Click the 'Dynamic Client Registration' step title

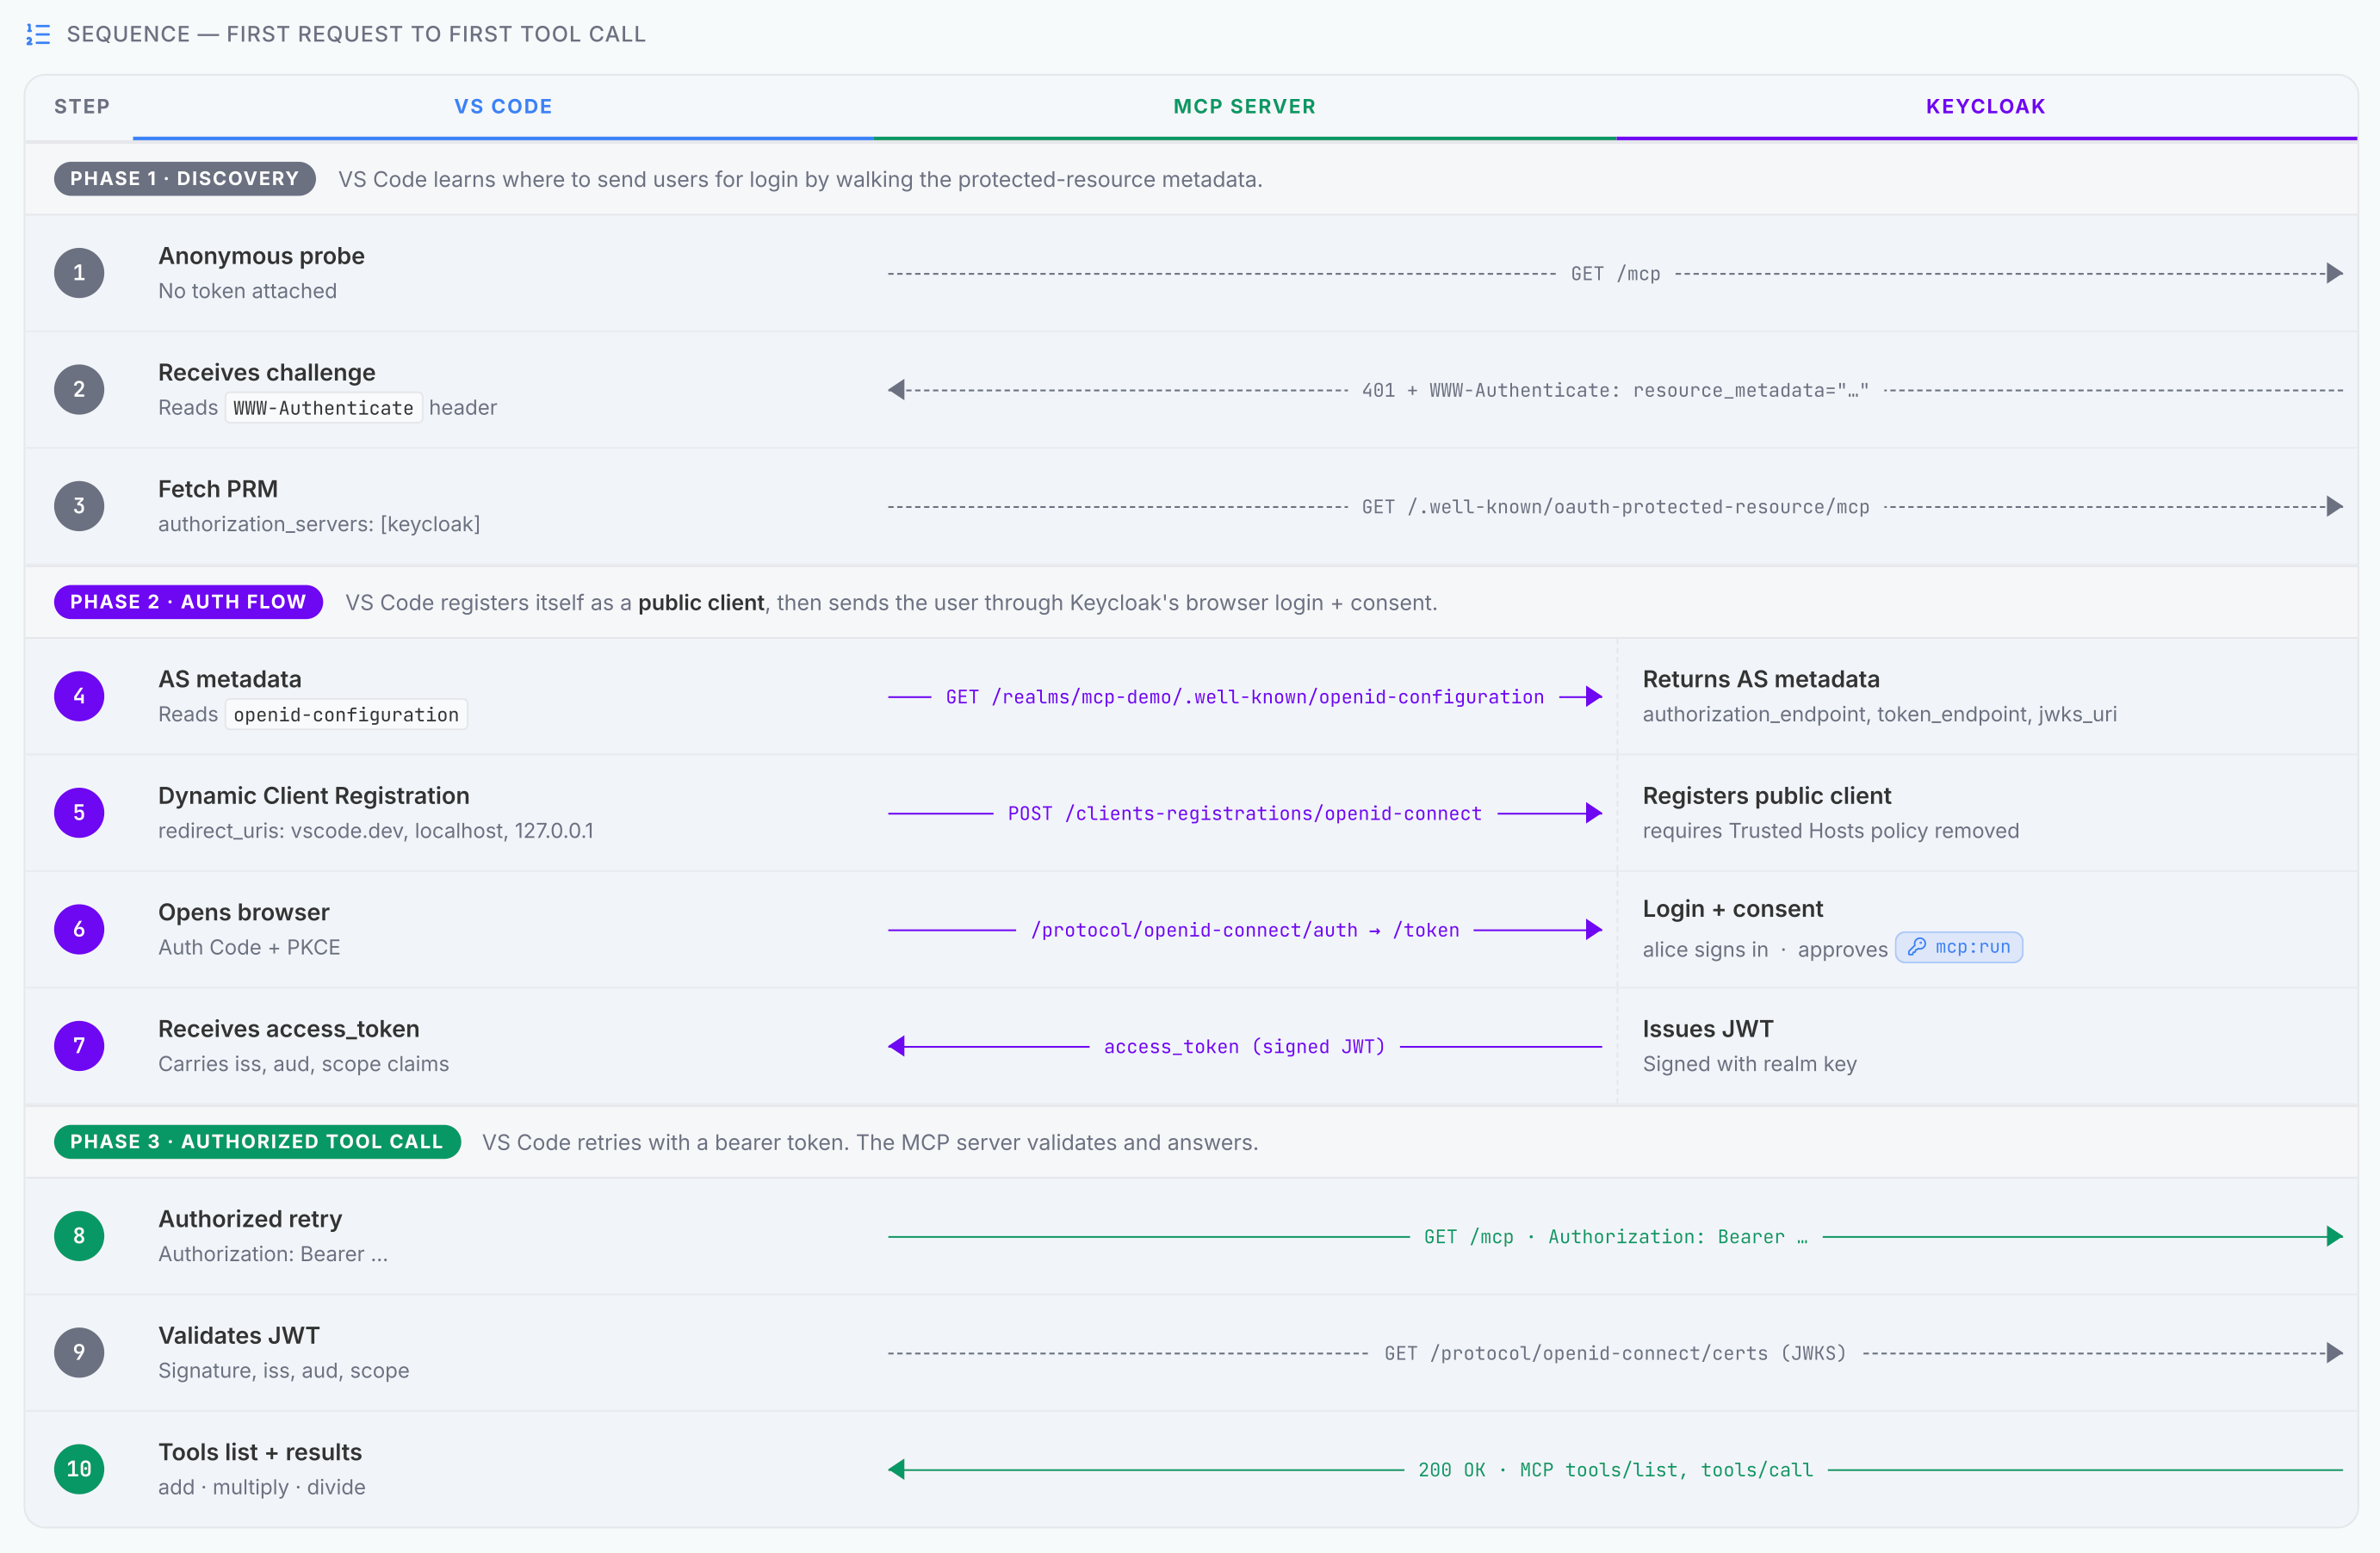pyautogui.click(x=313, y=795)
